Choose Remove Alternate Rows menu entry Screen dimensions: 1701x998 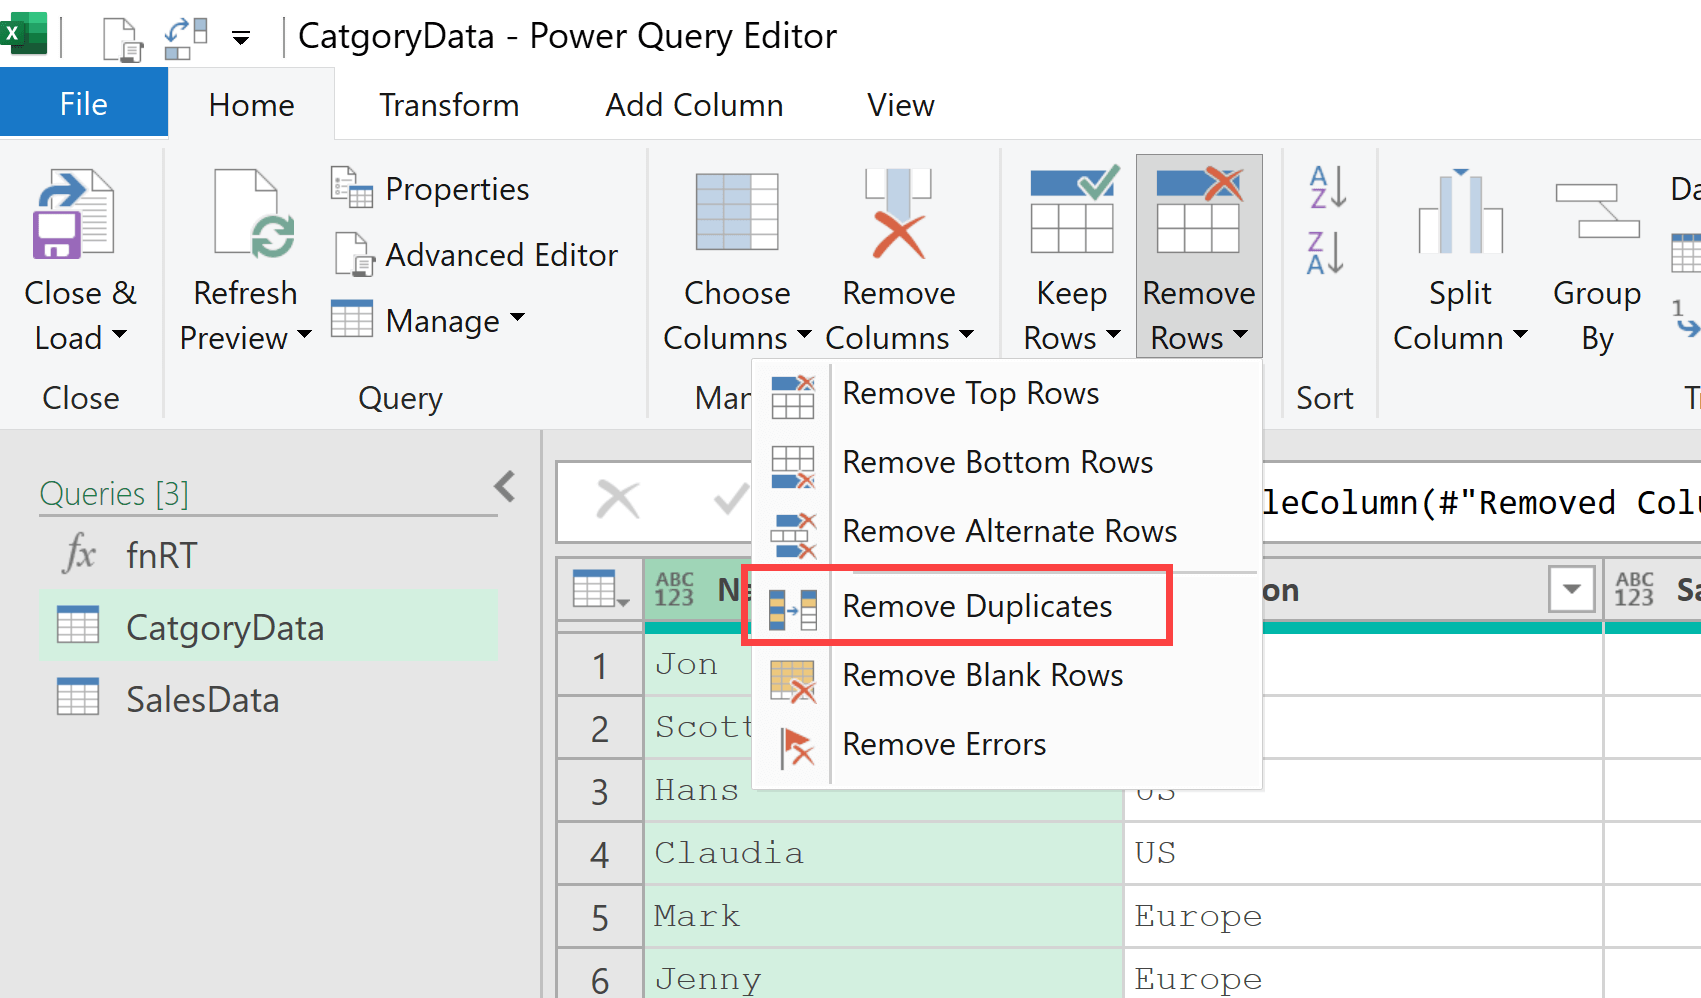pos(1006,532)
